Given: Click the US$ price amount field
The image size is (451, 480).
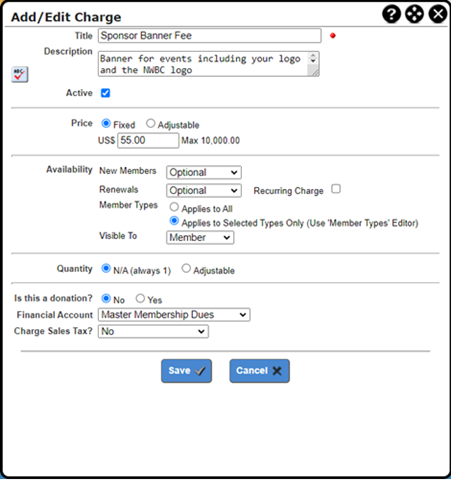Looking at the screenshot, I should click(148, 140).
